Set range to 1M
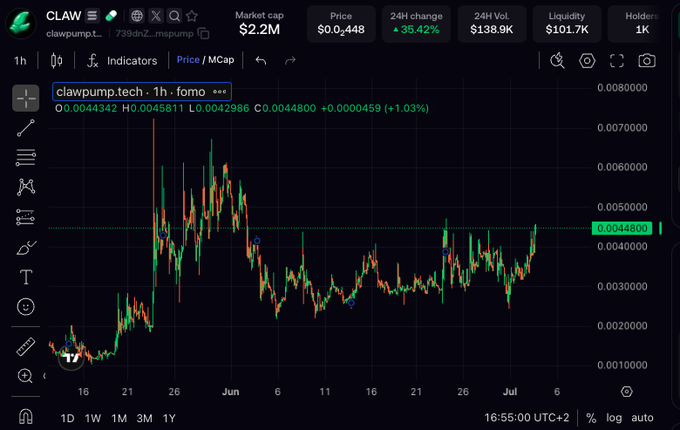Image resolution: width=680 pixels, height=430 pixels. click(119, 418)
